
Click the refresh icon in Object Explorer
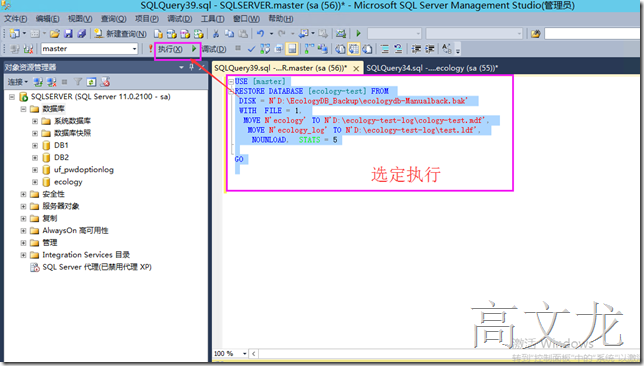tap(91, 82)
